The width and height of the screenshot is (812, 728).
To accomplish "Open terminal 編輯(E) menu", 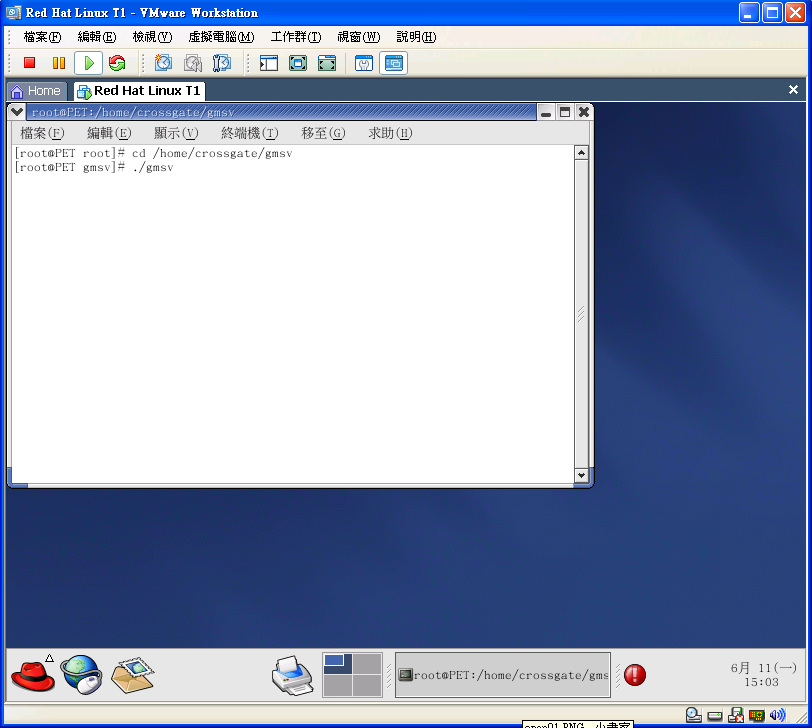I will (x=109, y=133).
